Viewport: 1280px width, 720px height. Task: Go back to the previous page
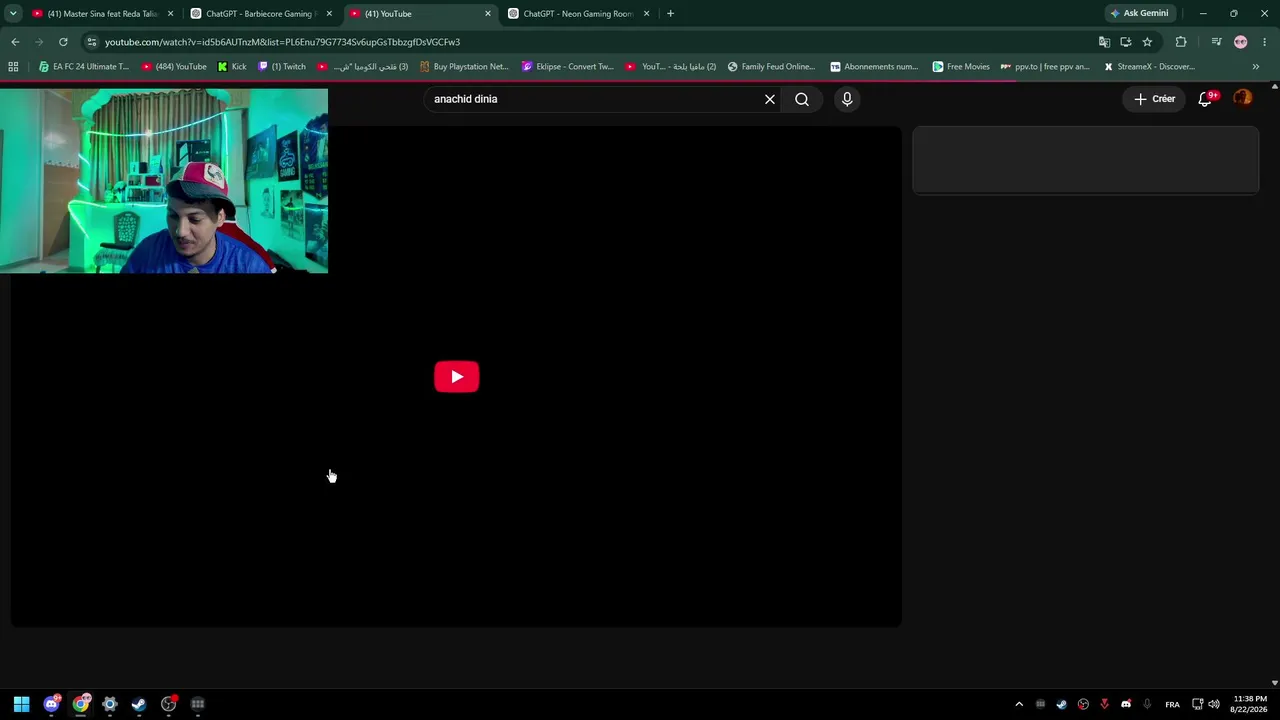click(15, 42)
